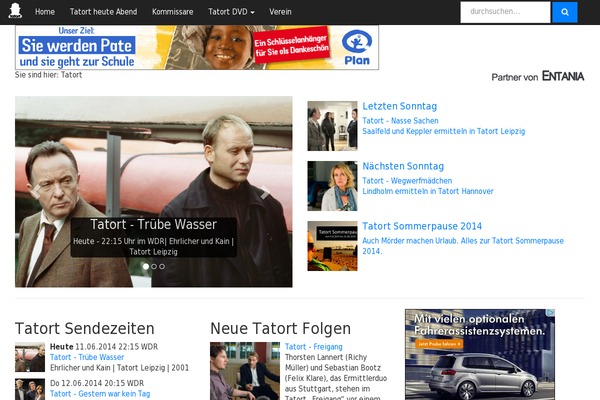Open Lindholm ermitteln in Tatort Hannover link
600x400 pixels.
pyautogui.click(x=428, y=191)
